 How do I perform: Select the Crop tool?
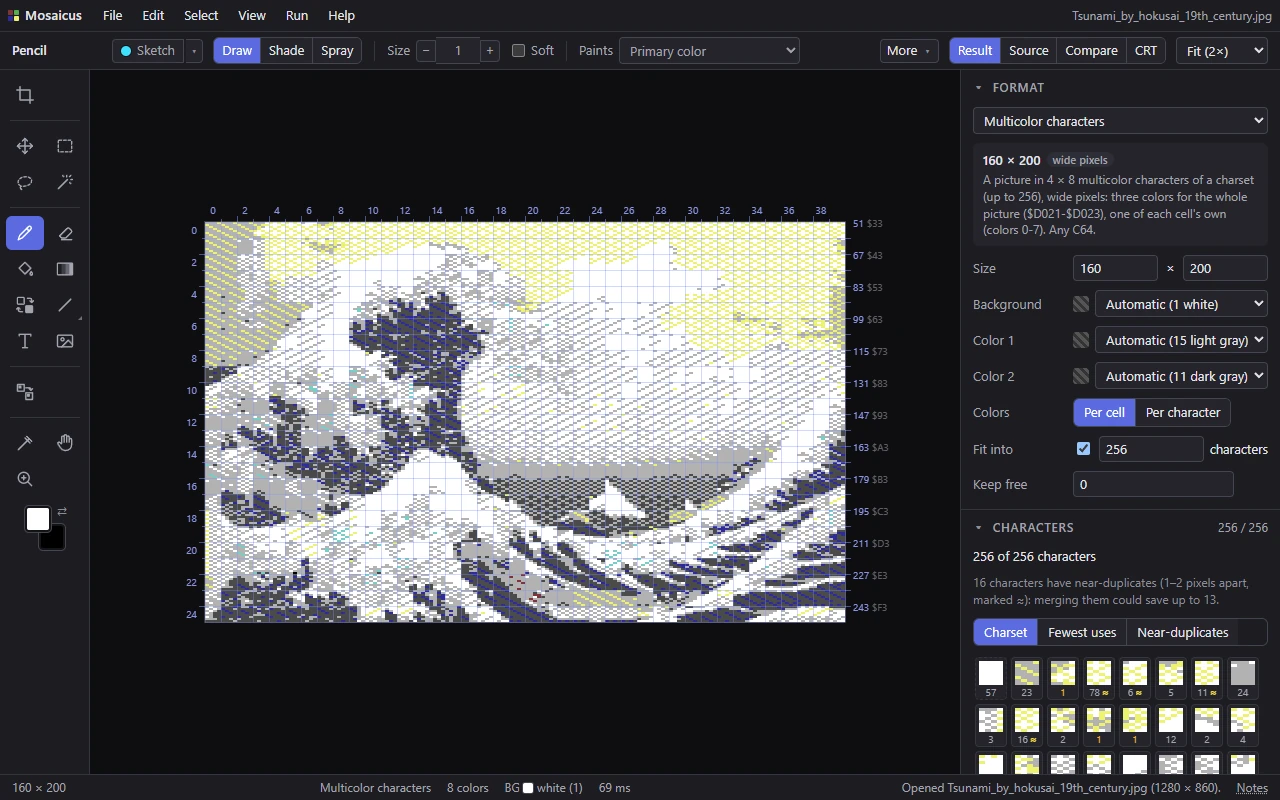[x=25, y=95]
